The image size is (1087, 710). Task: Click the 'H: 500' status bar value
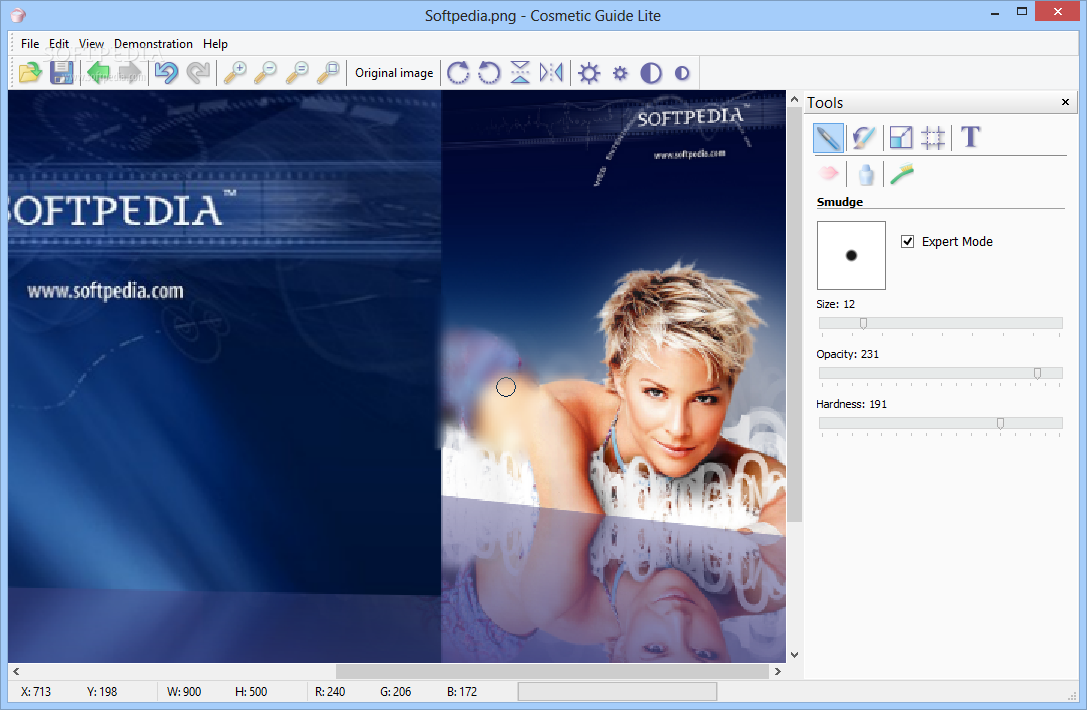click(251, 691)
